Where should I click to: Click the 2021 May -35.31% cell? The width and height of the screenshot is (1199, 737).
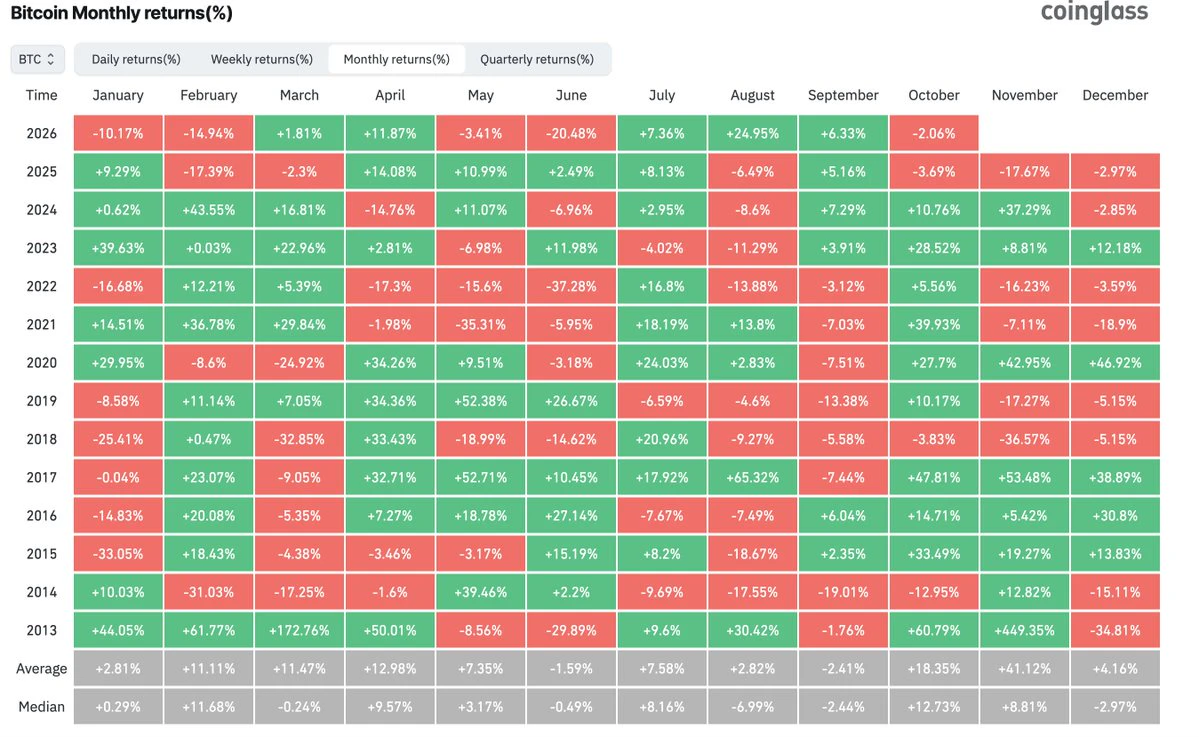coord(480,325)
